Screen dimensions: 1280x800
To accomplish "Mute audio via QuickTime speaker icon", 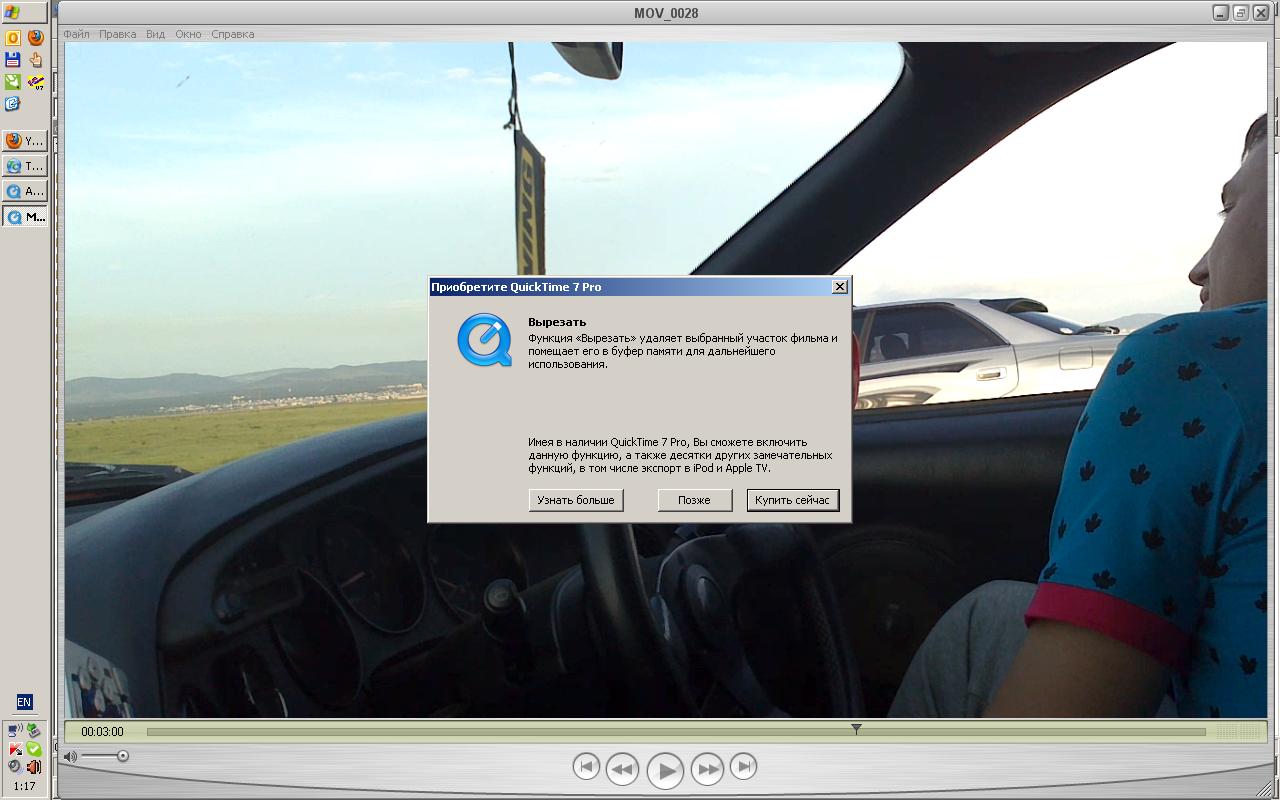I will (70, 757).
